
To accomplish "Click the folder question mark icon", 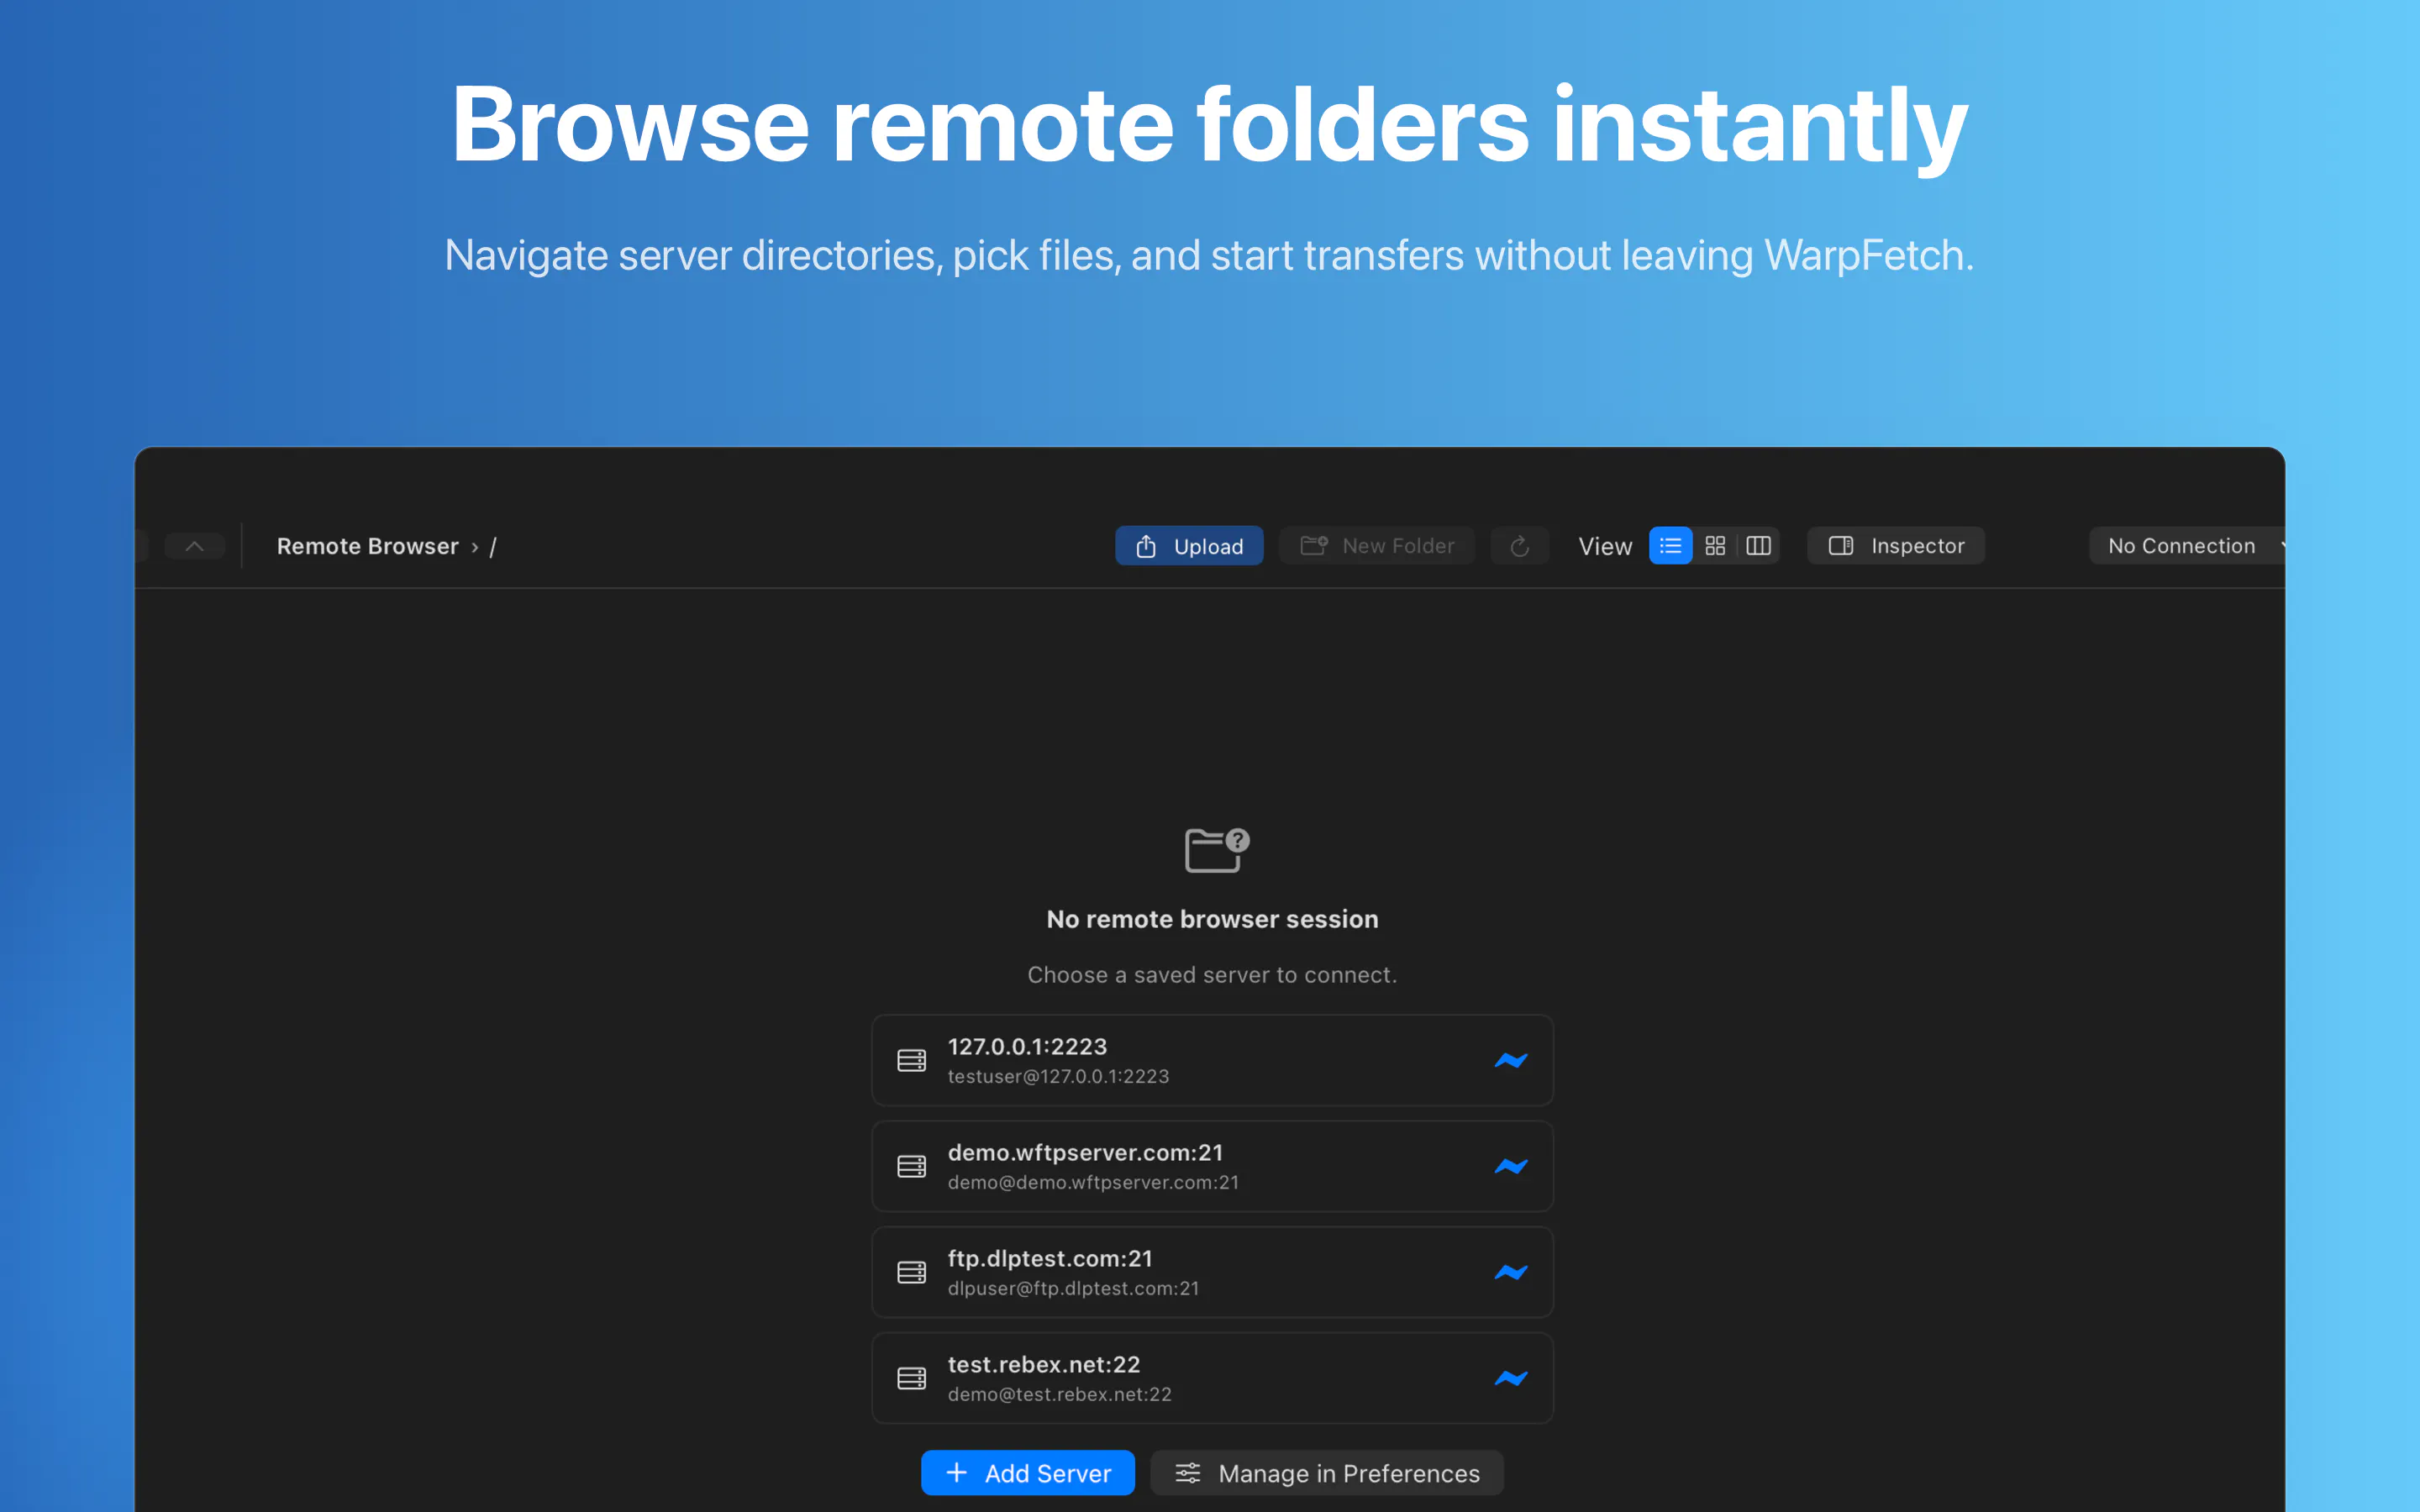I will pos(1216,850).
